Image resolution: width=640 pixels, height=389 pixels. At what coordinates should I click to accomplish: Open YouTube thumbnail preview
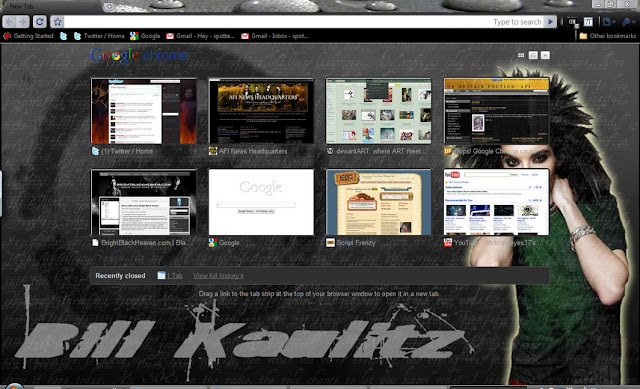pos(496,202)
